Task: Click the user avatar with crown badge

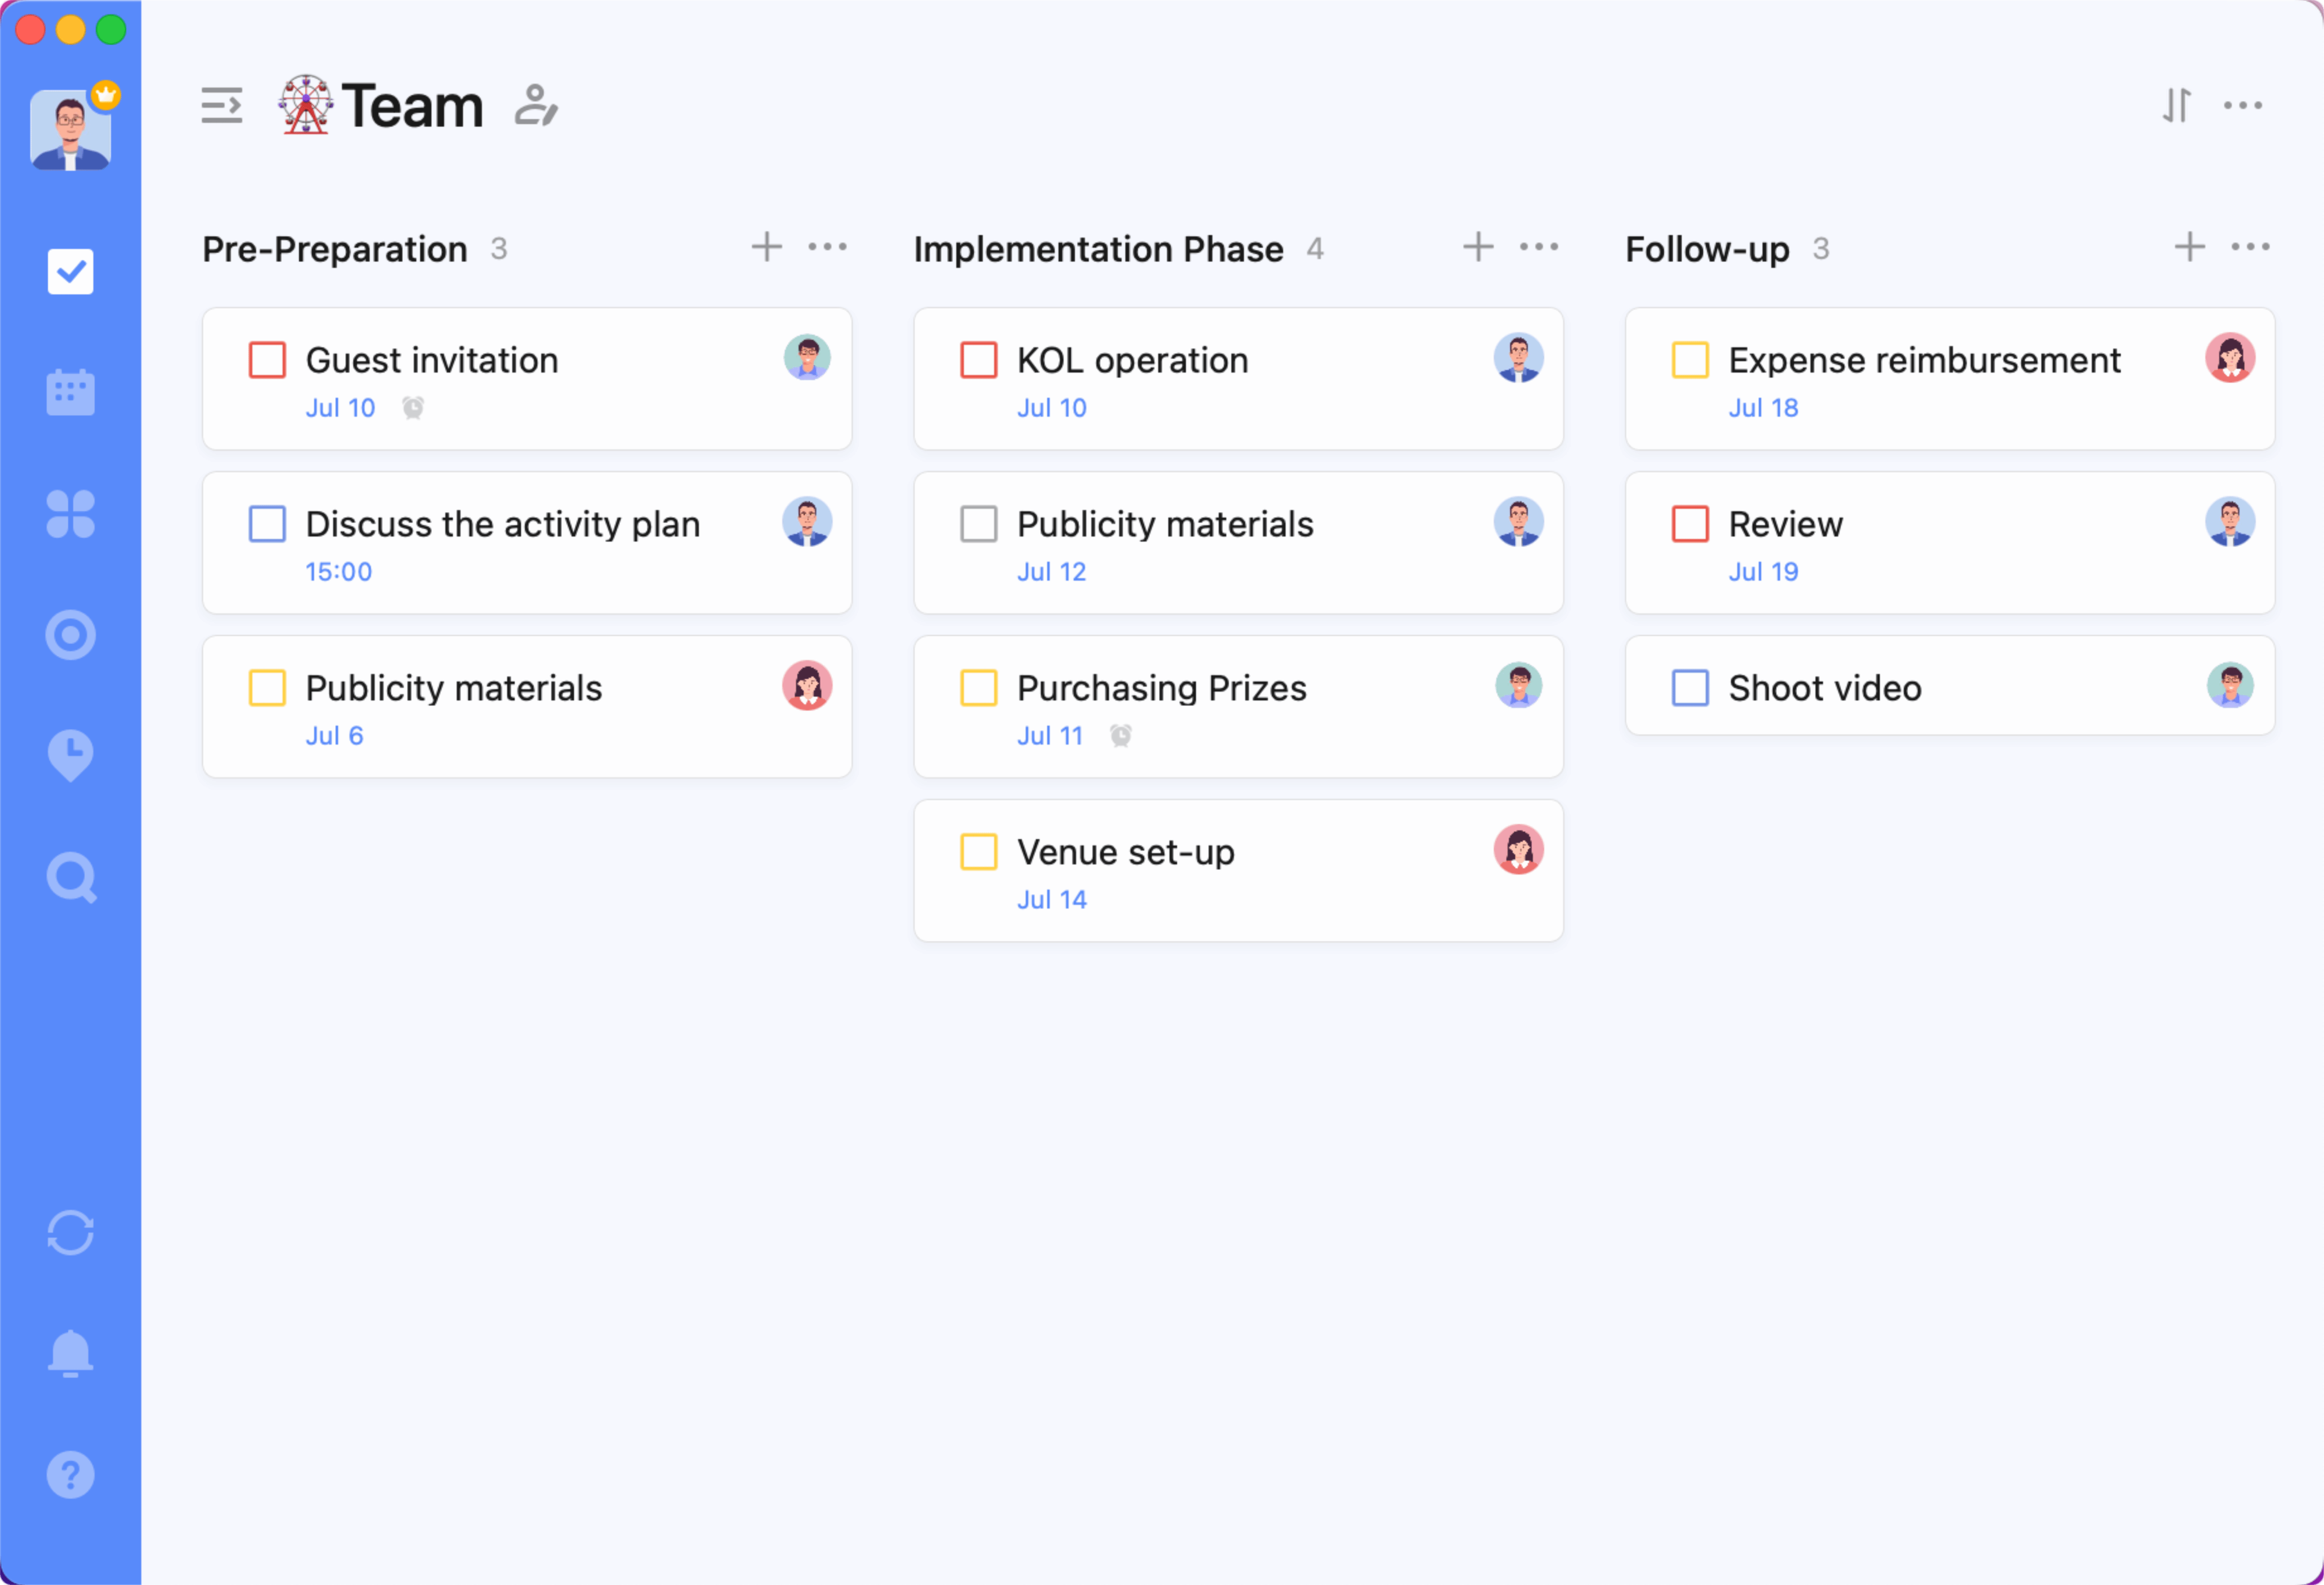Action: point(70,128)
